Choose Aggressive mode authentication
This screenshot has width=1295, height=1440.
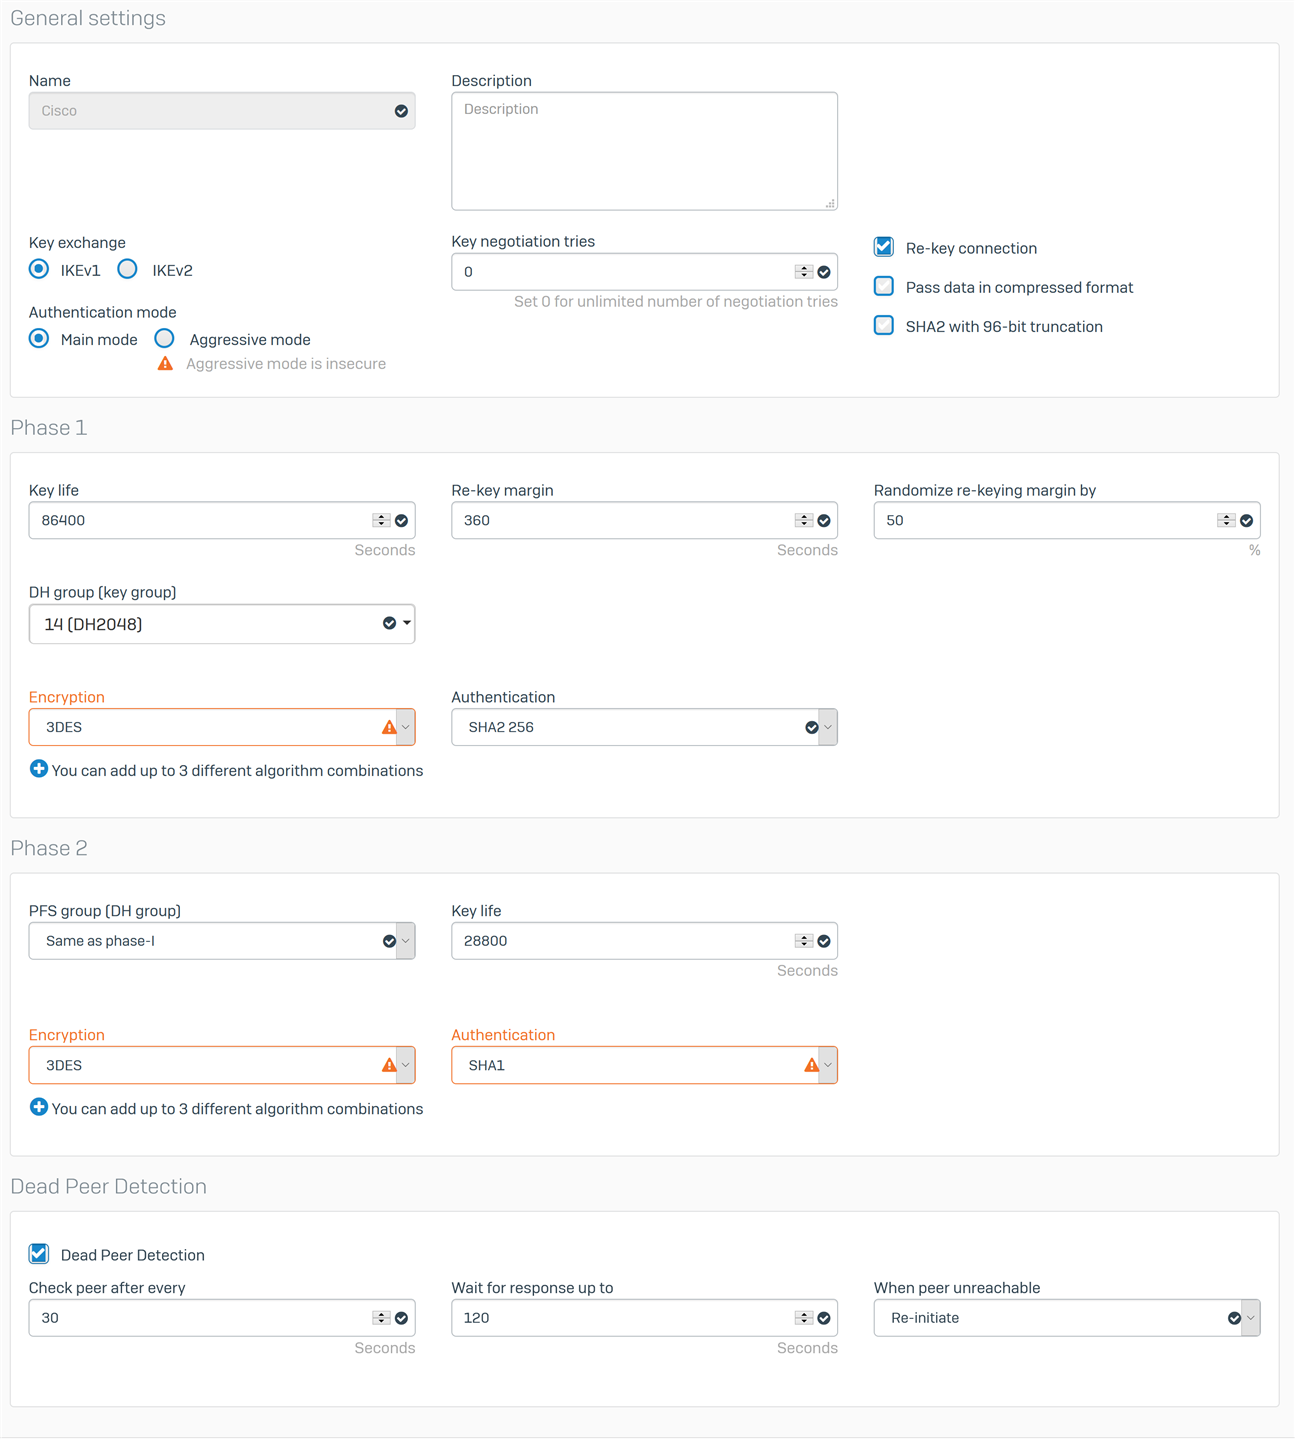(x=165, y=339)
